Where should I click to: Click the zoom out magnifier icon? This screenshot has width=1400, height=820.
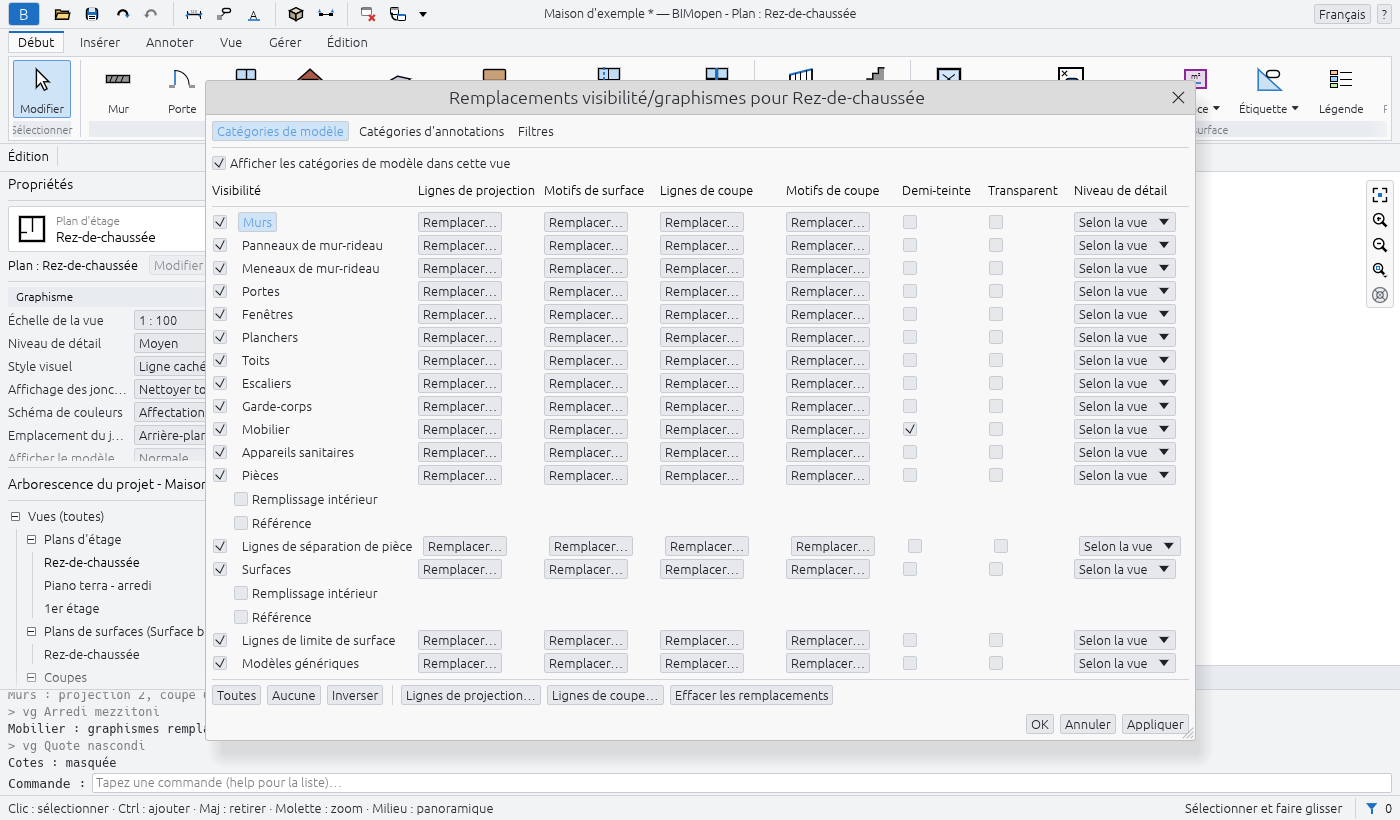pos(1380,245)
